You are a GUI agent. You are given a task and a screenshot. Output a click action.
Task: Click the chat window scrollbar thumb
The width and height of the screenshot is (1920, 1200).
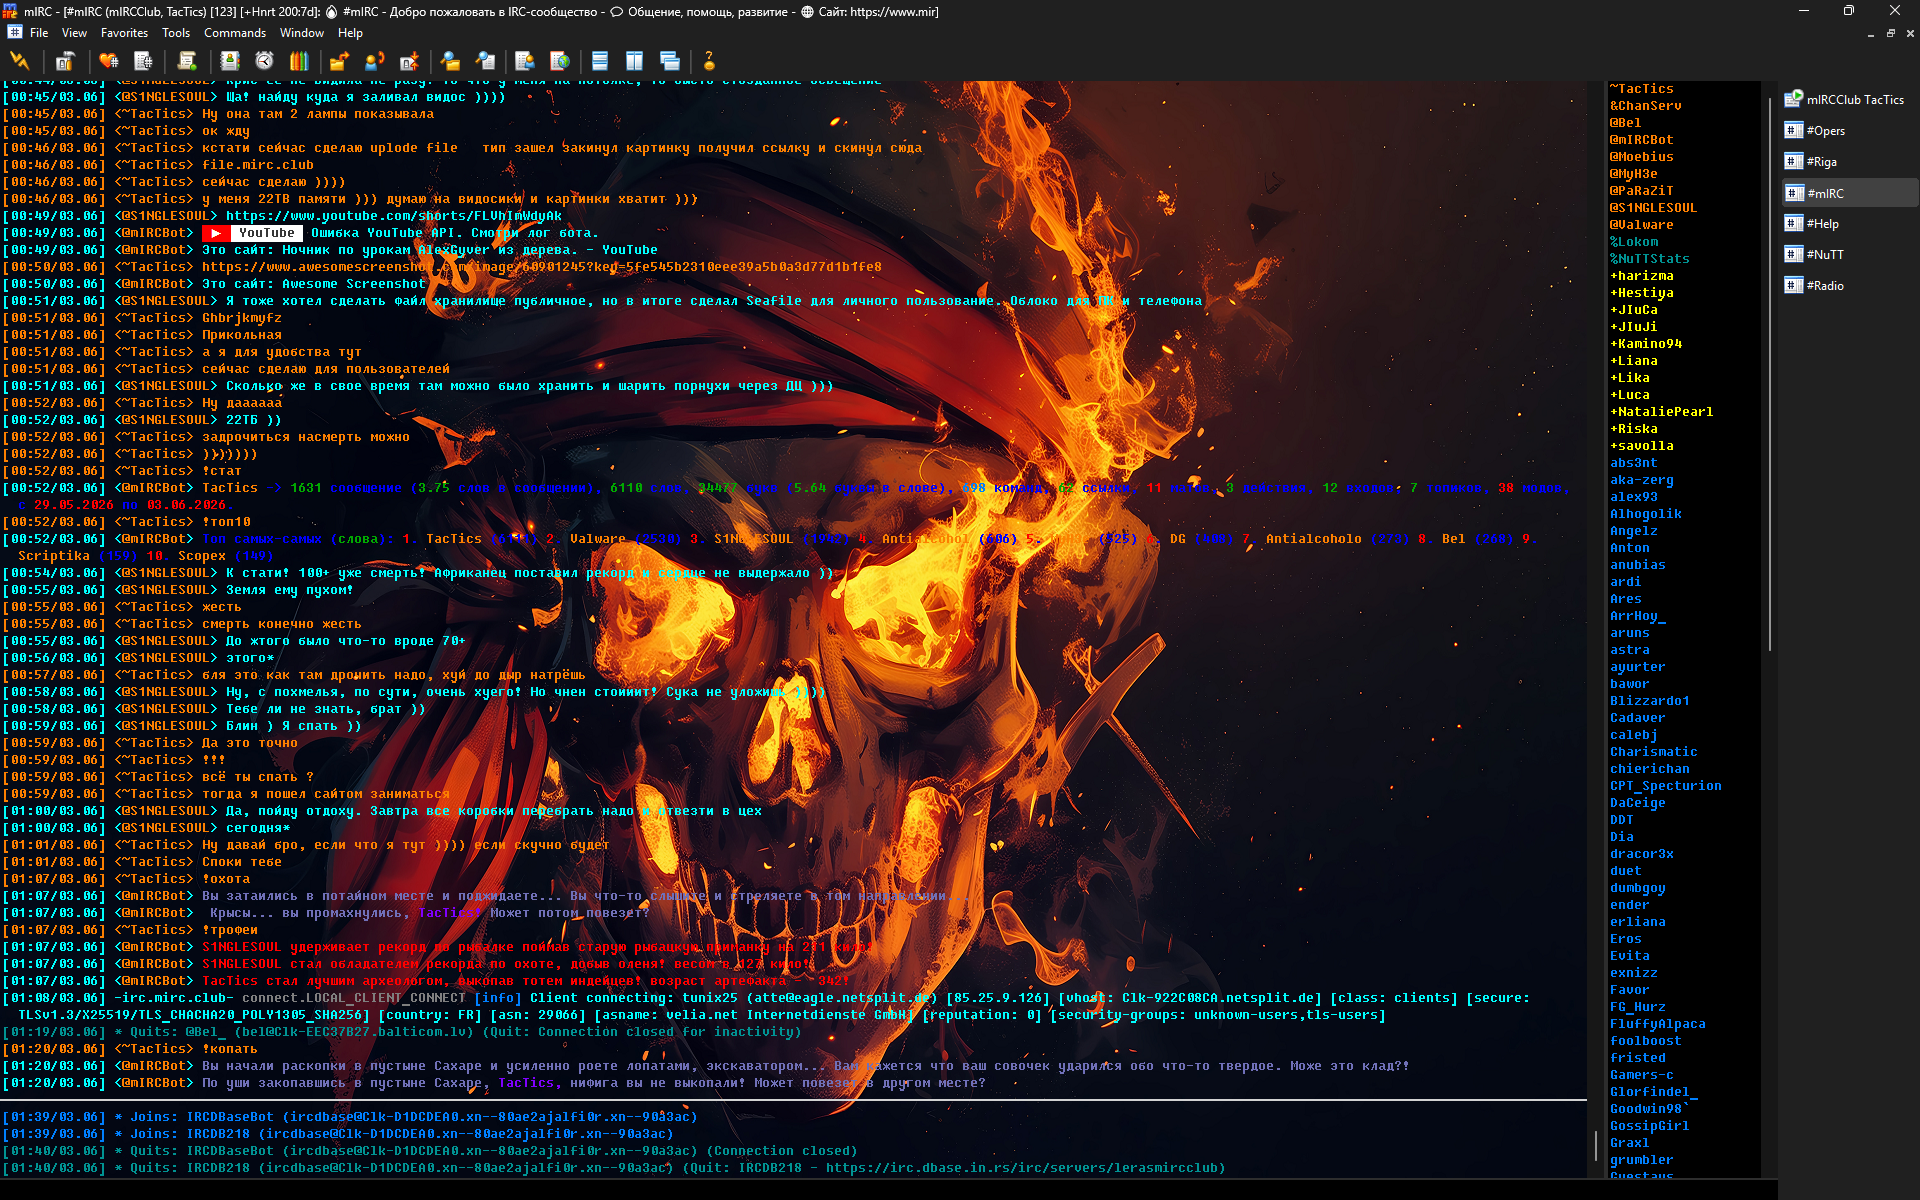1596,1146
